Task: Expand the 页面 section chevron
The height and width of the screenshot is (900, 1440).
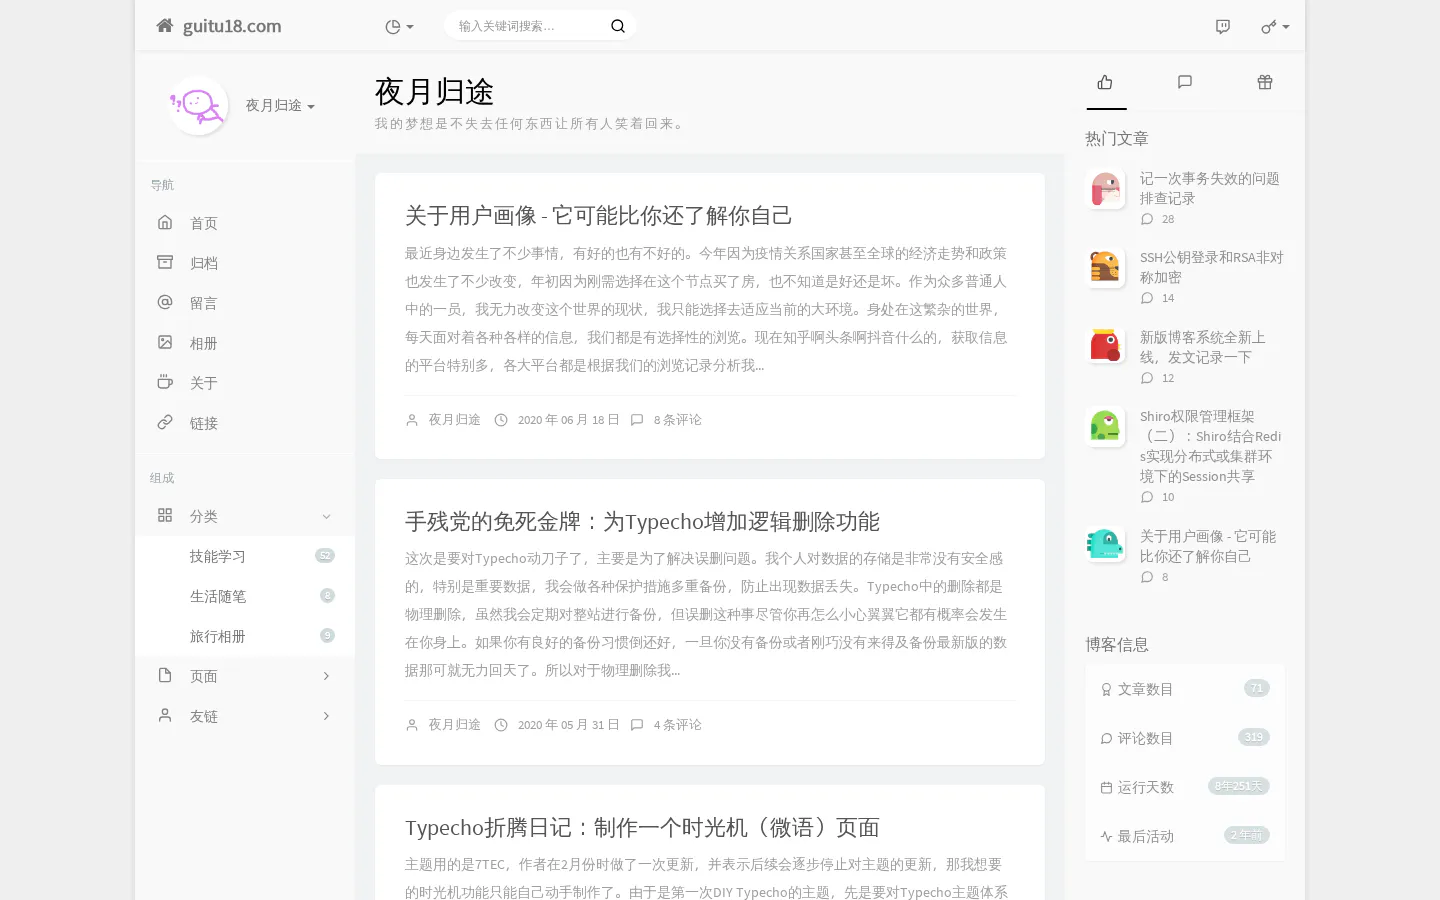Action: tap(326, 676)
